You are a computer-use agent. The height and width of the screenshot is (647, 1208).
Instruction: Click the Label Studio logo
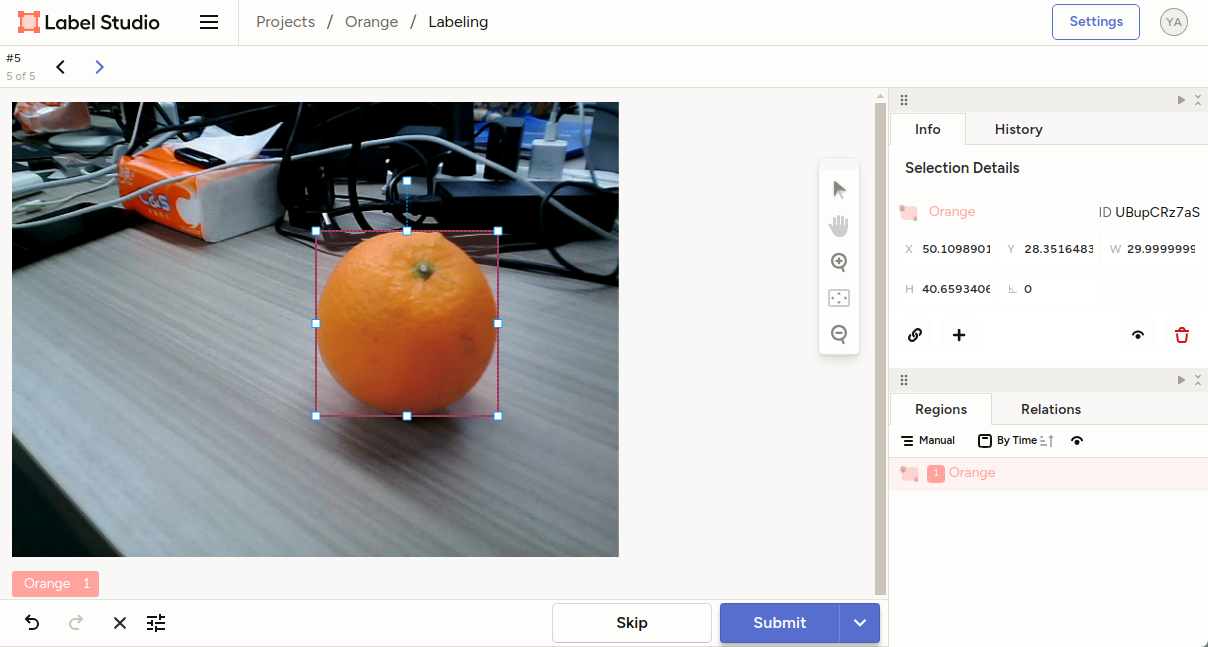(89, 22)
